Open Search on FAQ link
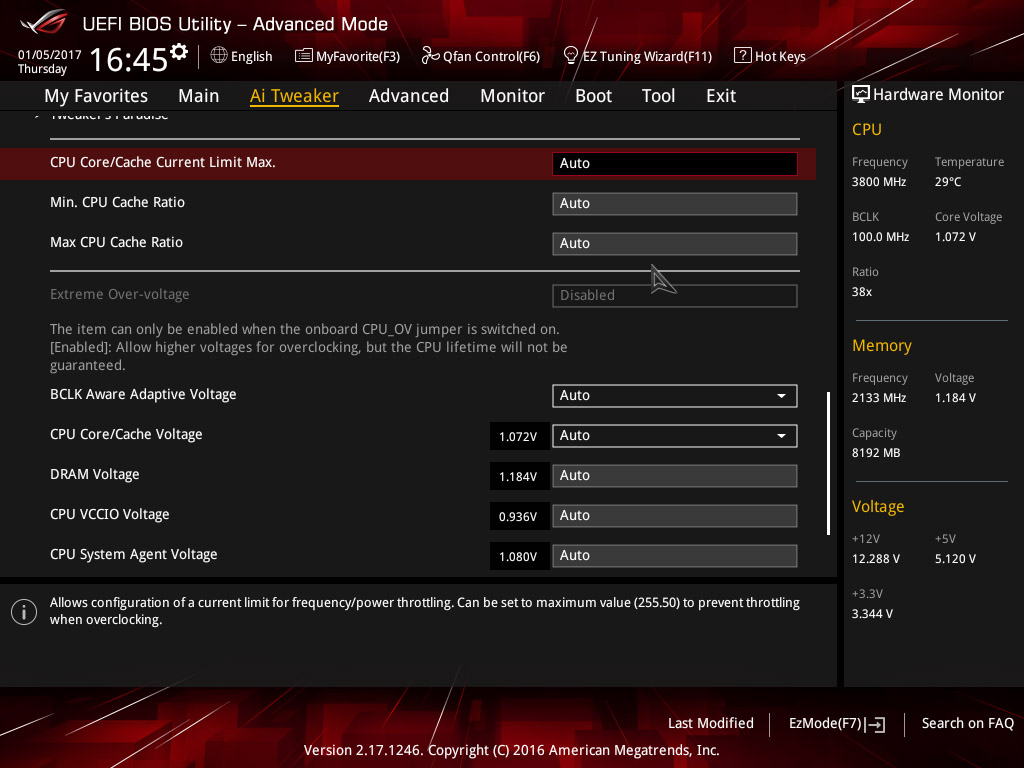 [x=967, y=724]
